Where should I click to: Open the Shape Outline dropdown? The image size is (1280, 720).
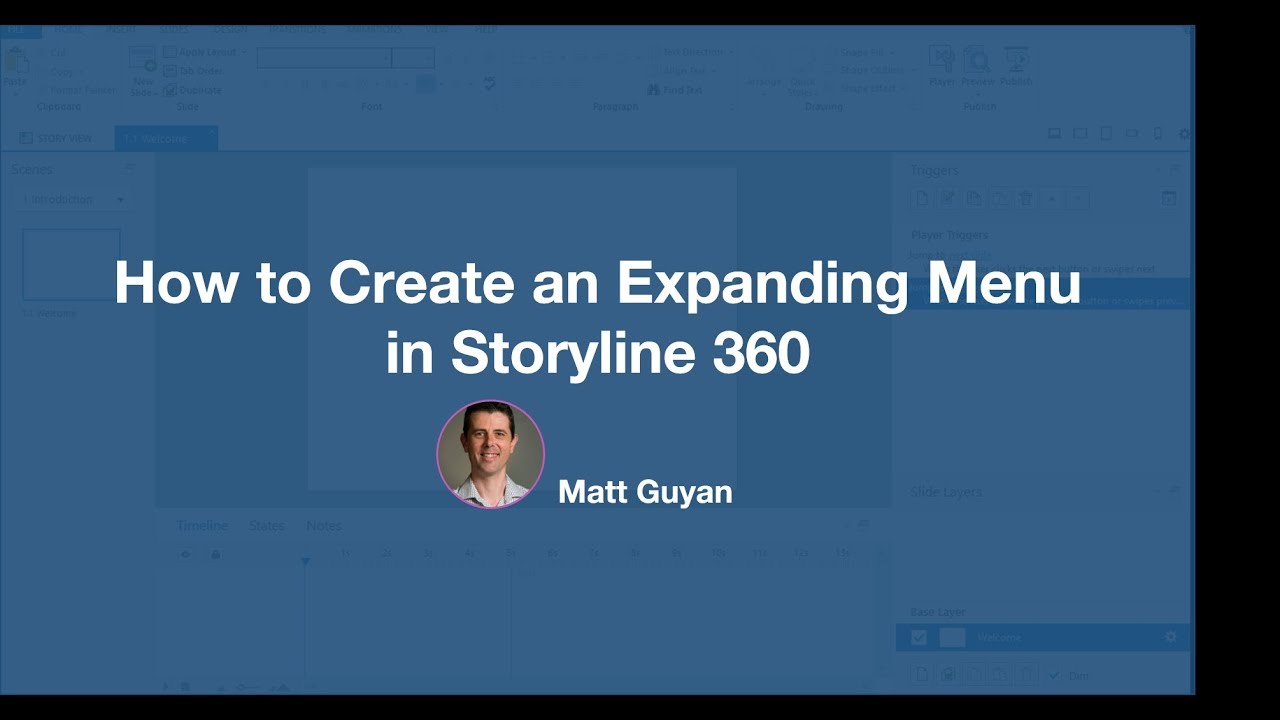[x=870, y=70]
